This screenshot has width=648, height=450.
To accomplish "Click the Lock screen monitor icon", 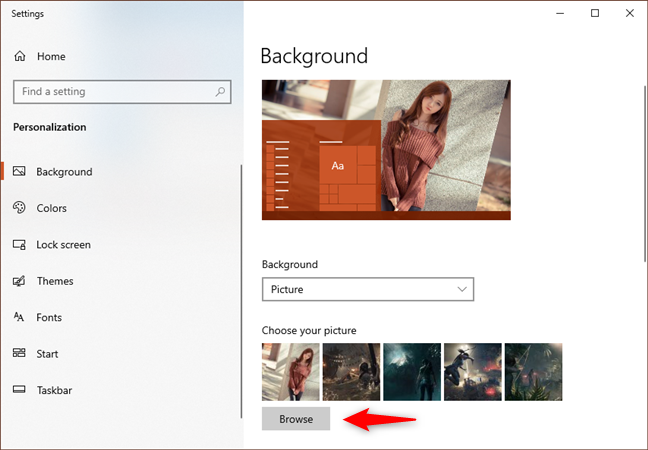I will coord(19,245).
